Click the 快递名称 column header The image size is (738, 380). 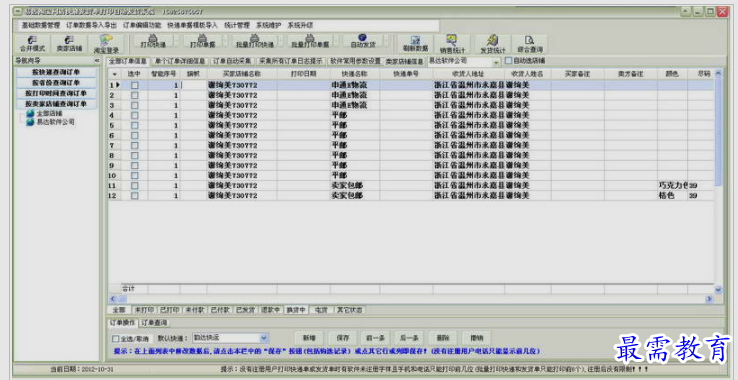coord(355,74)
